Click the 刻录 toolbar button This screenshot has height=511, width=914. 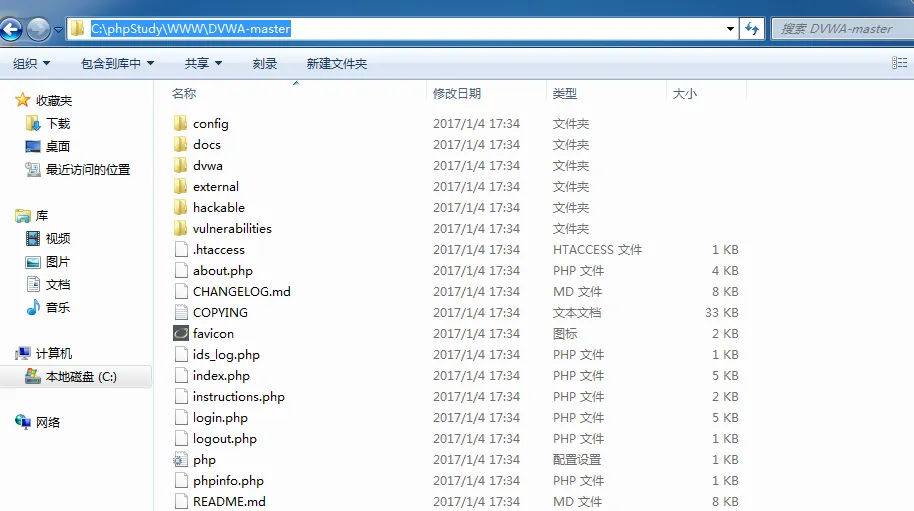point(265,64)
